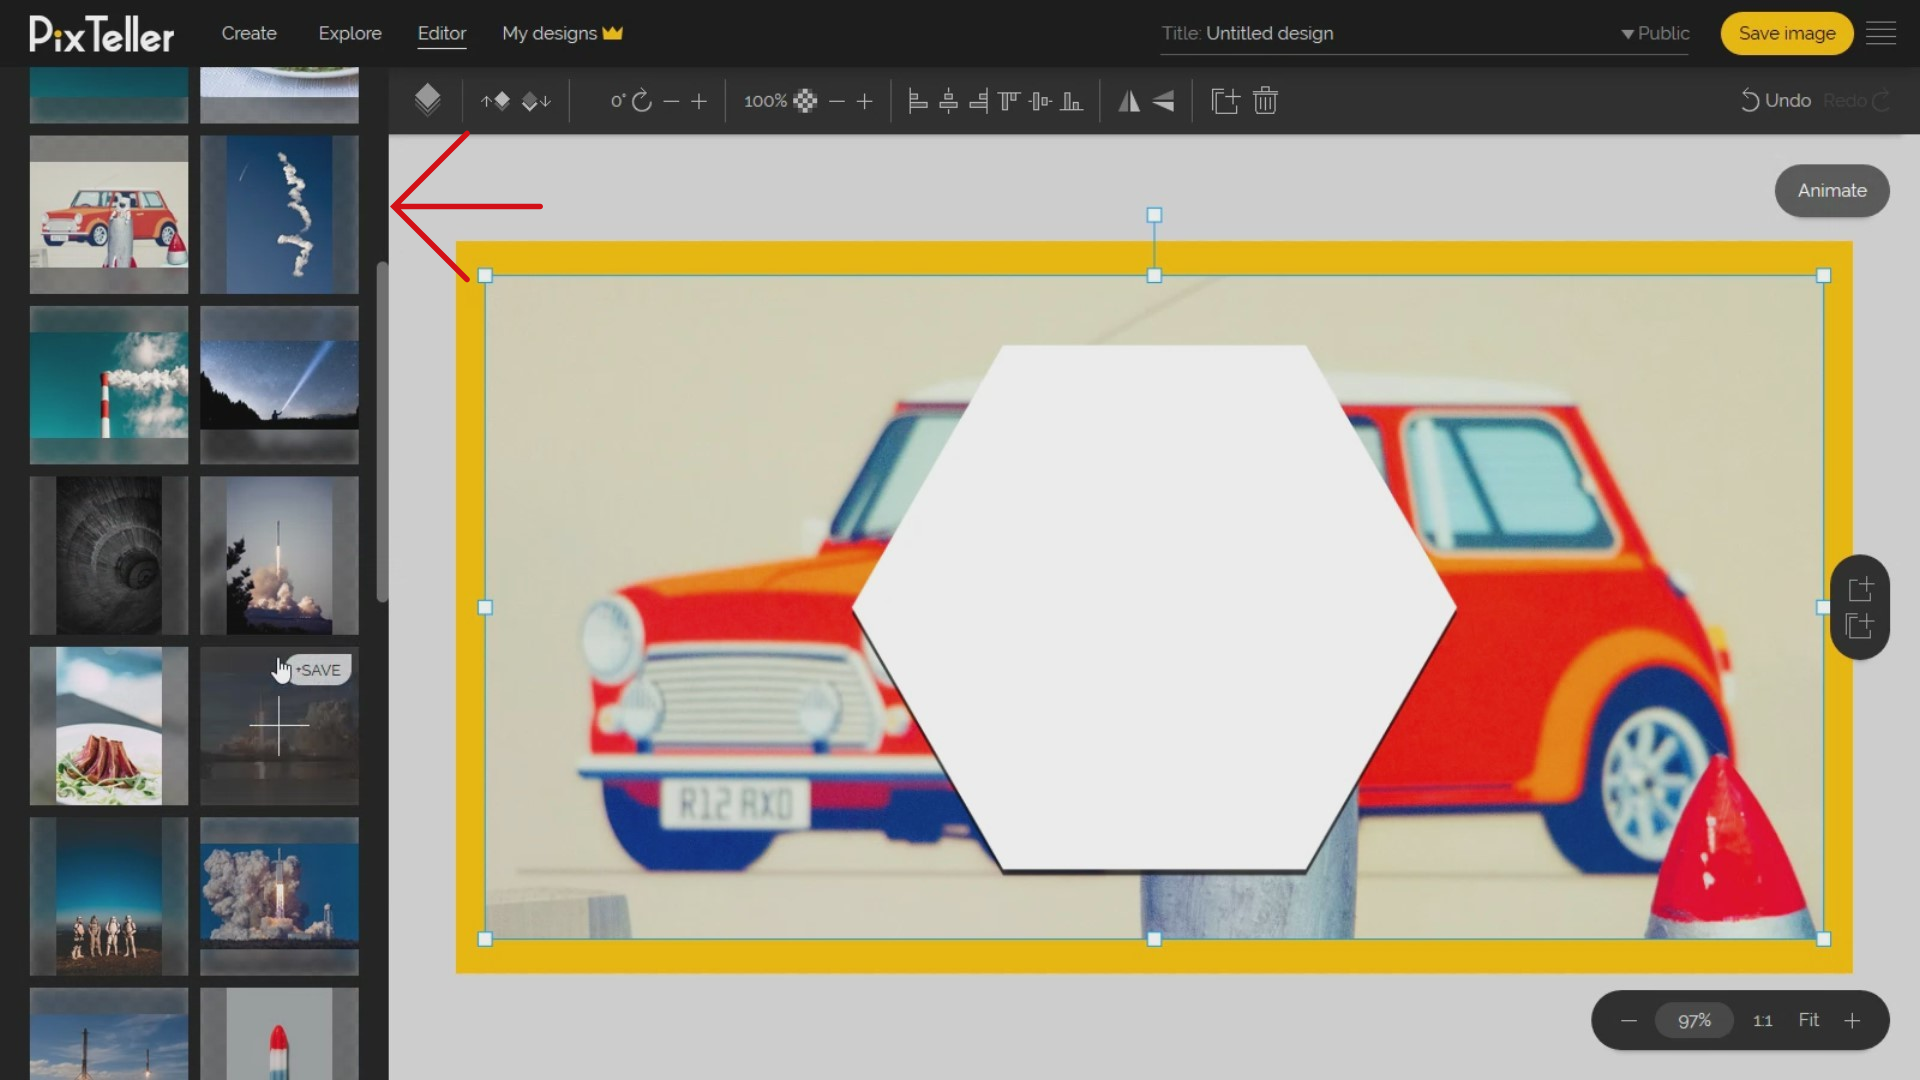Image resolution: width=1920 pixels, height=1080 pixels.
Task: Zoom out canvas with minus
Action: [x=1629, y=1021]
